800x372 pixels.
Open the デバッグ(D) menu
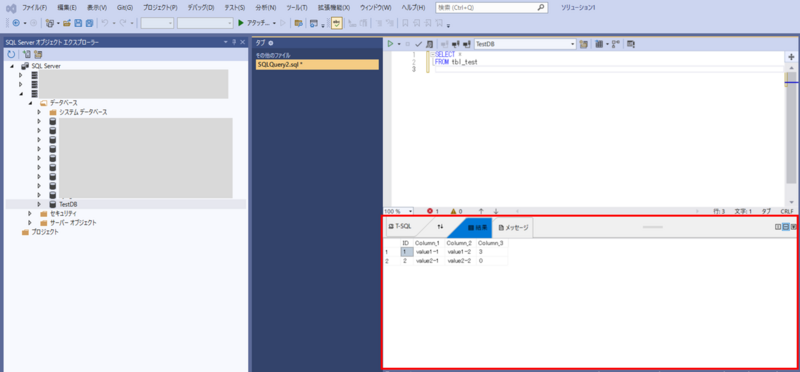pos(201,8)
